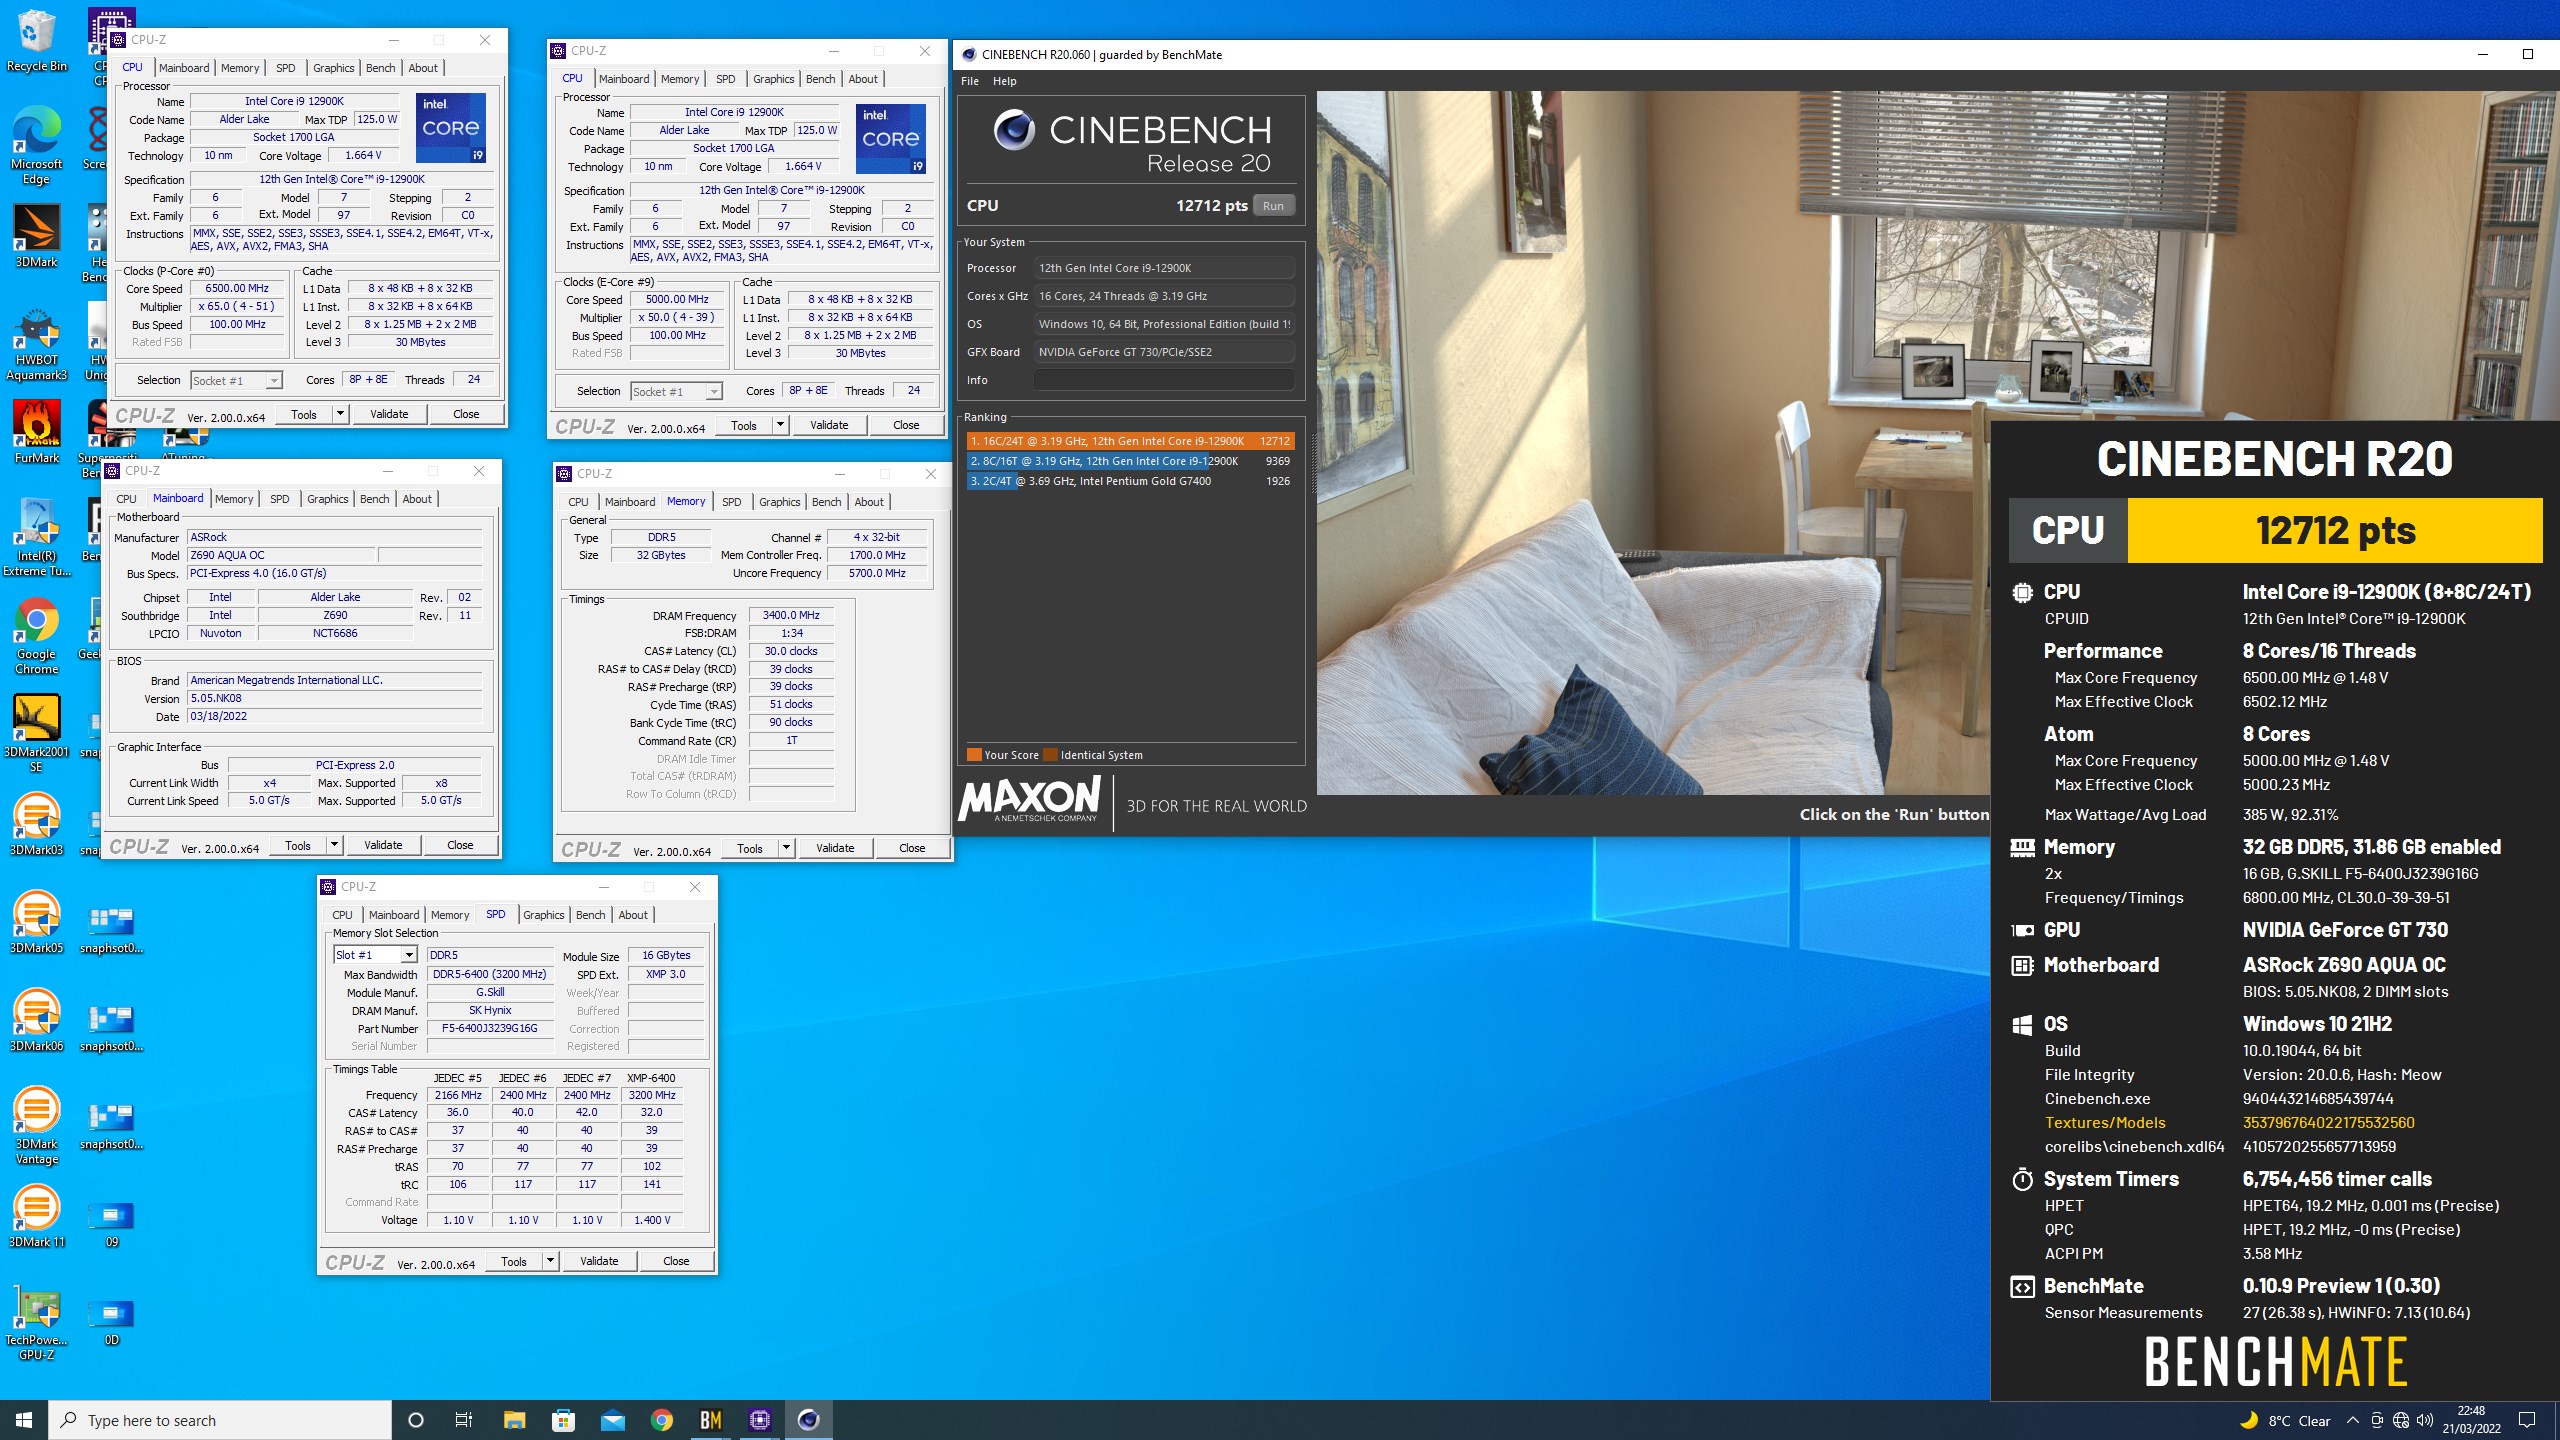
Task: Open Socket #1 dropdown in P-Core CPU-Z
Action: click(x=237, y=381)
